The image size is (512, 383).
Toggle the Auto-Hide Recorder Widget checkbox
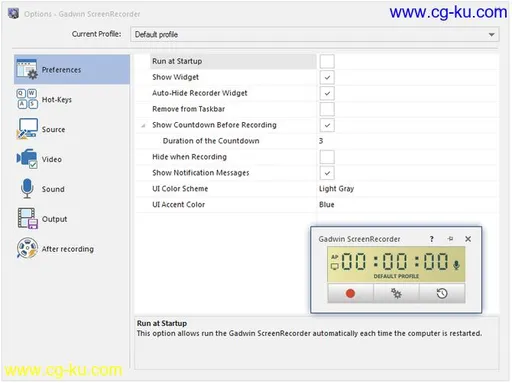pyautogui.click(x=327, y=93)
